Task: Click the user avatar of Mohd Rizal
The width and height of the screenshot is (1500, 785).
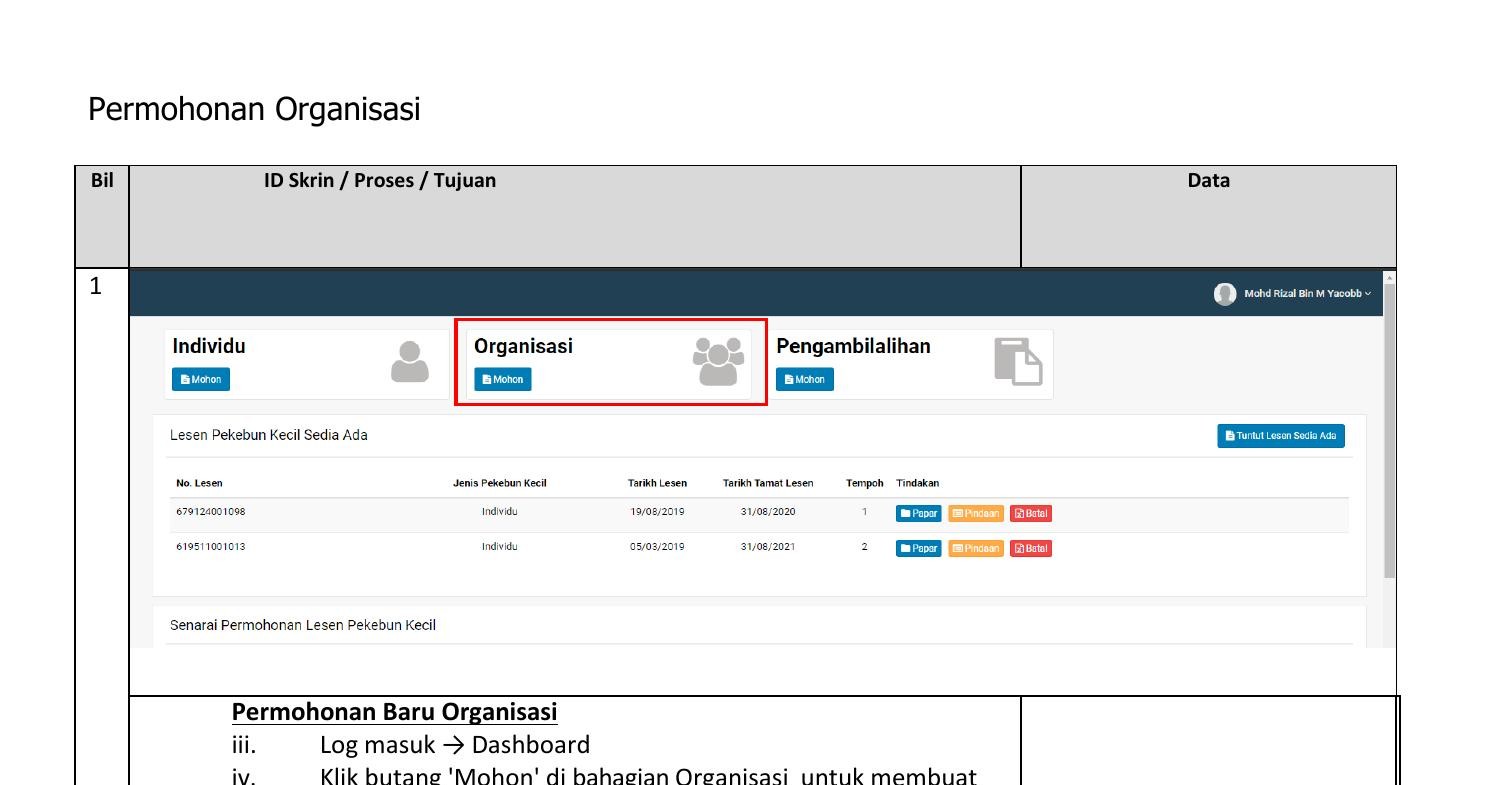Action: click(1226, 293)
